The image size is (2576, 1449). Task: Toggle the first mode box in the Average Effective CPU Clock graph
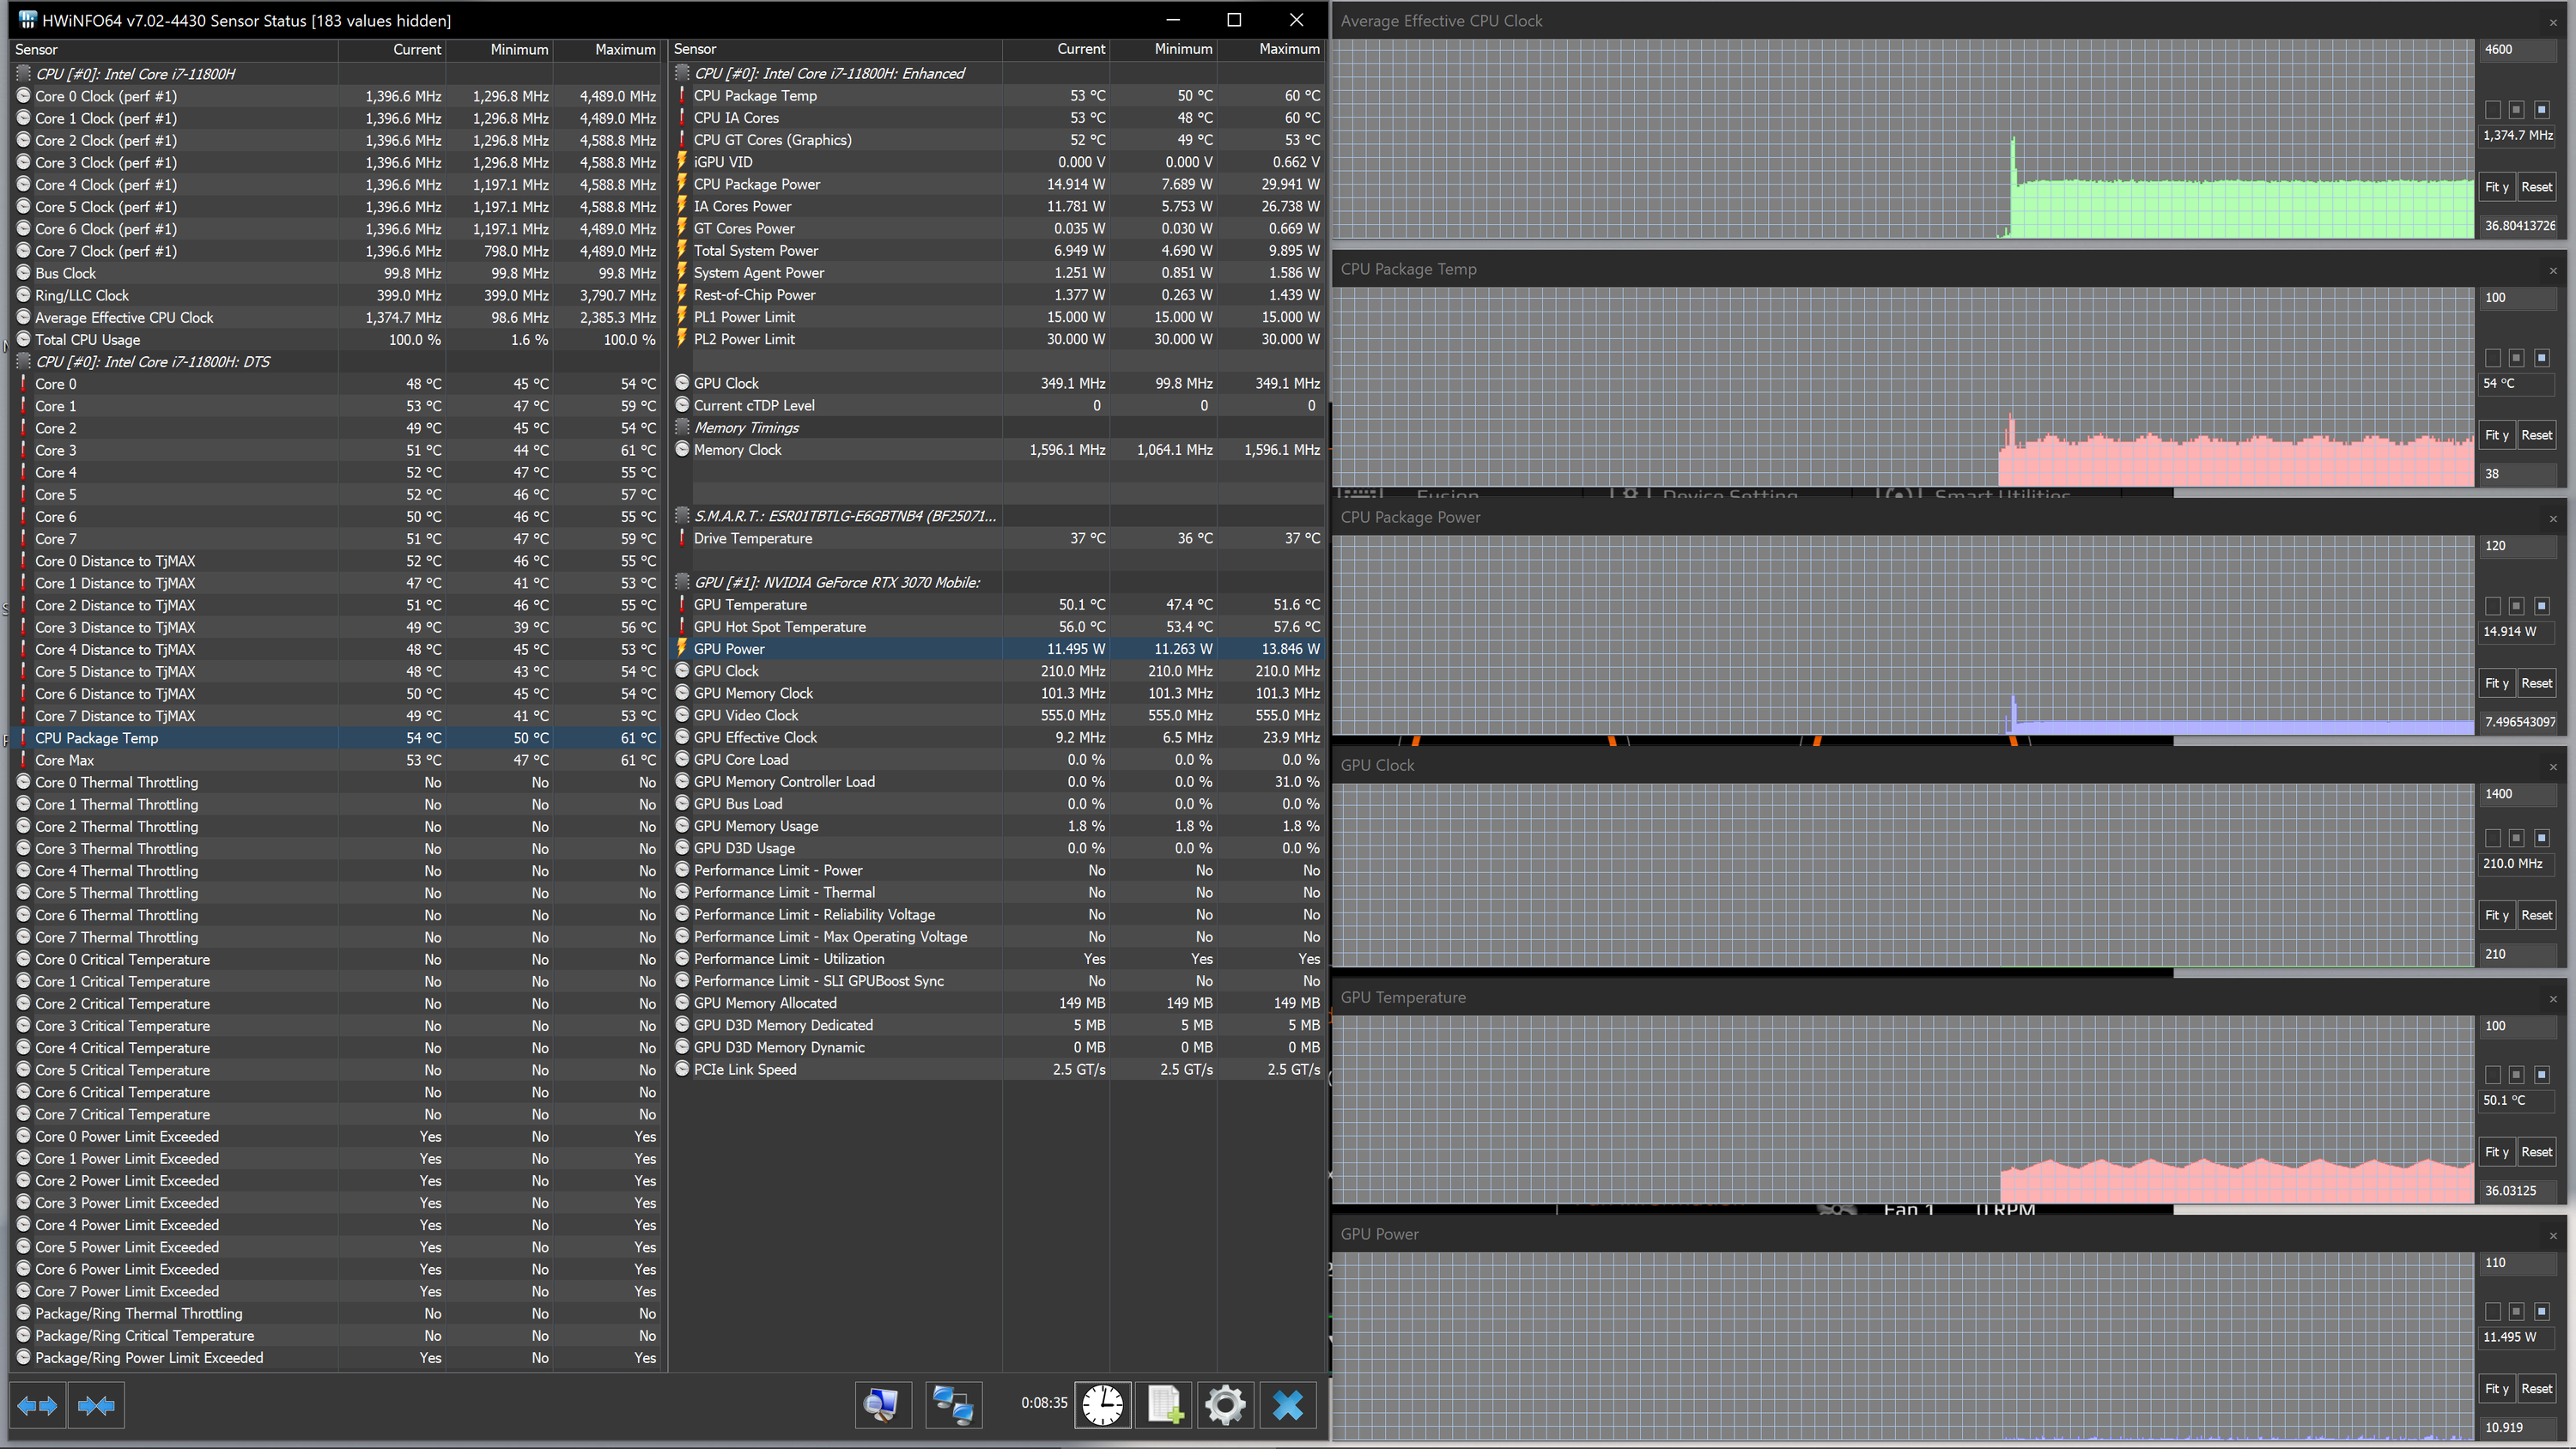pos(2492,110)
